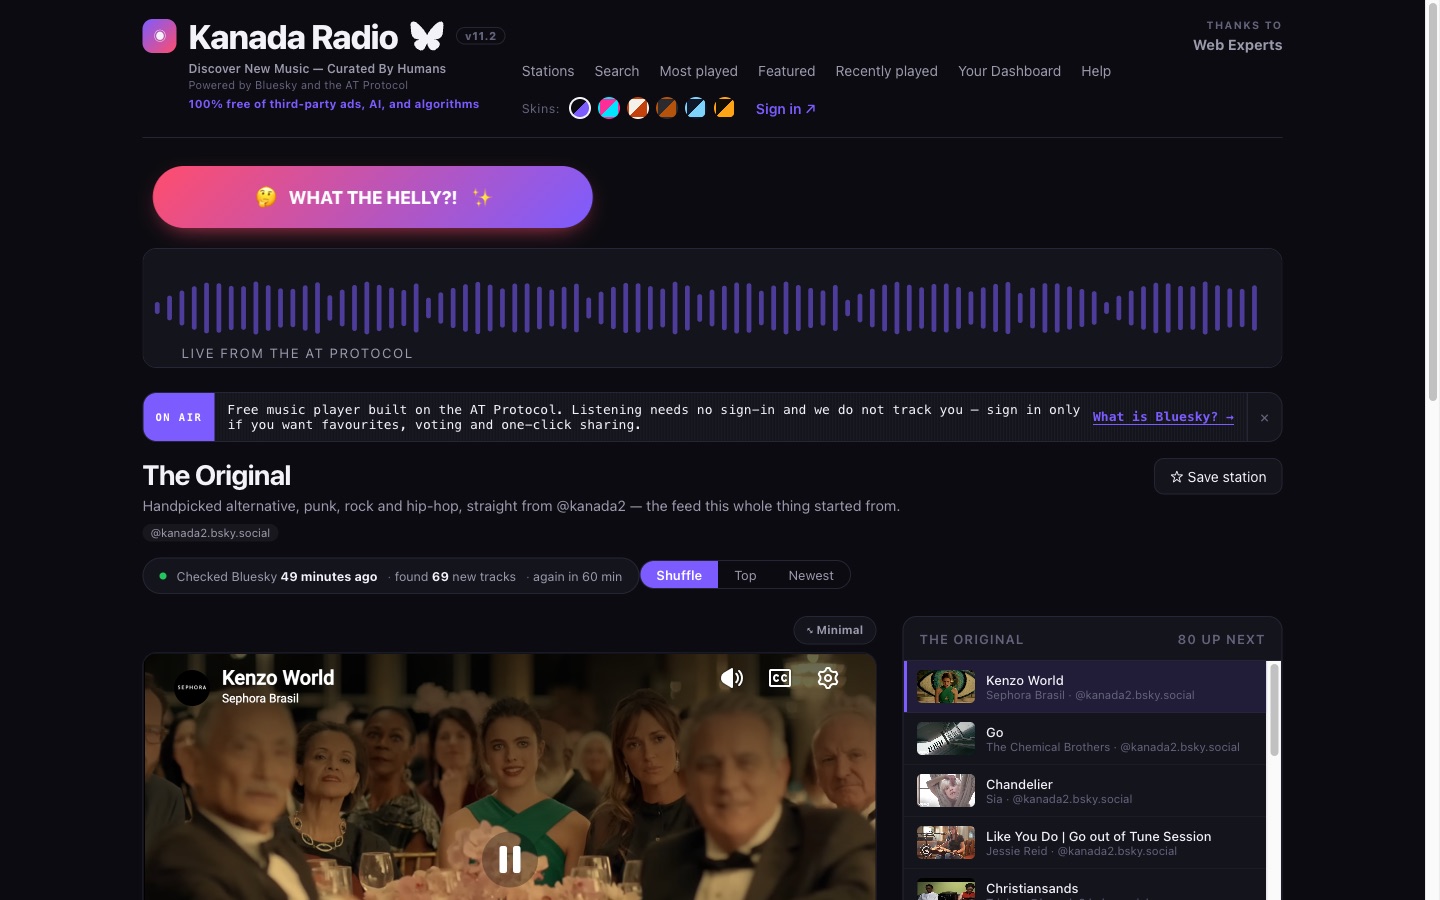This screenshot has height=900, width=1440.
Task: Open the Search nav item
Action: click(617, 71)
